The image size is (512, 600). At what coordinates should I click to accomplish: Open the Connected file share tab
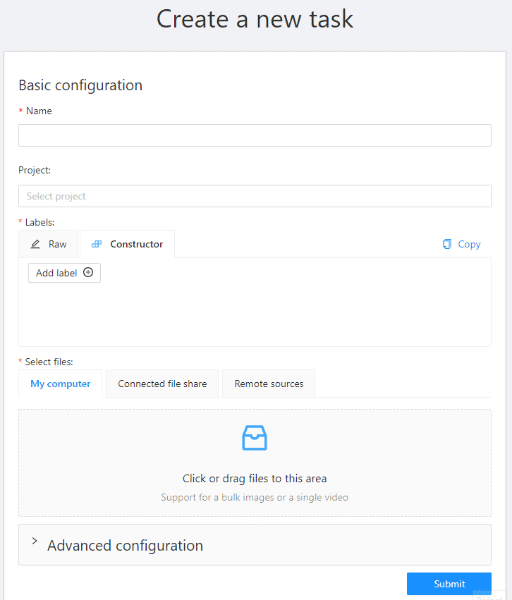pos(162,384)
